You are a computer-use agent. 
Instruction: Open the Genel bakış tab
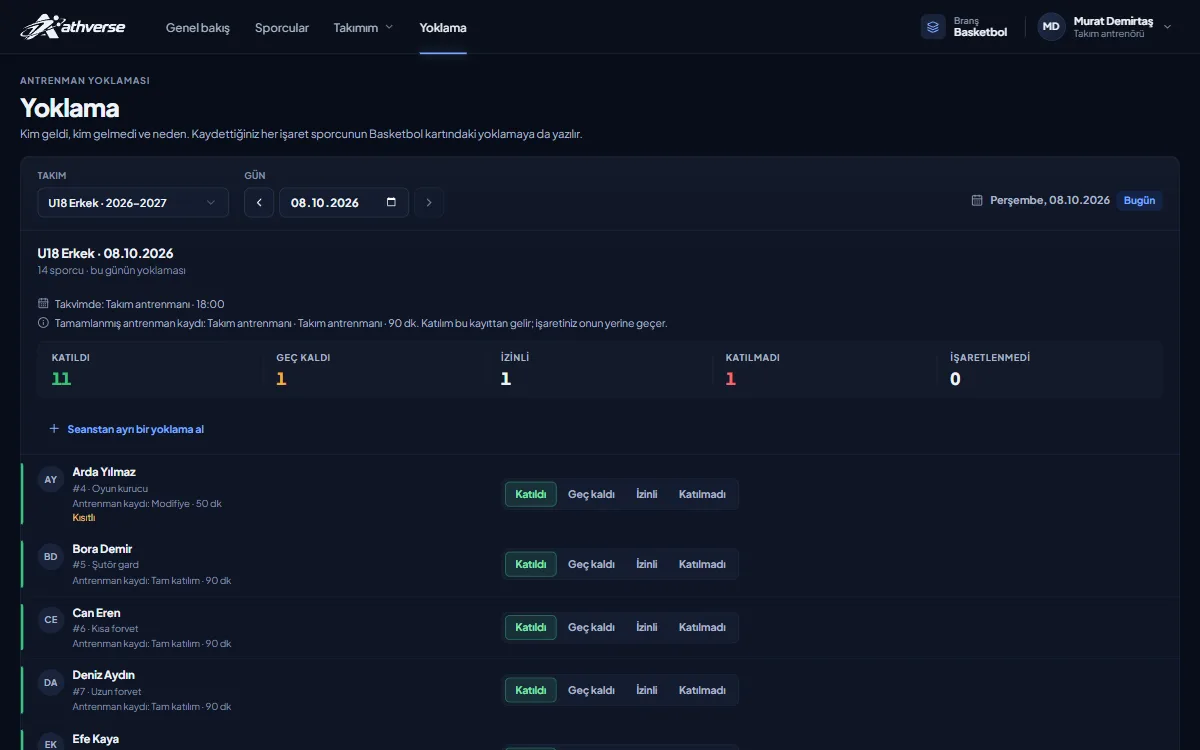(198, 27)
